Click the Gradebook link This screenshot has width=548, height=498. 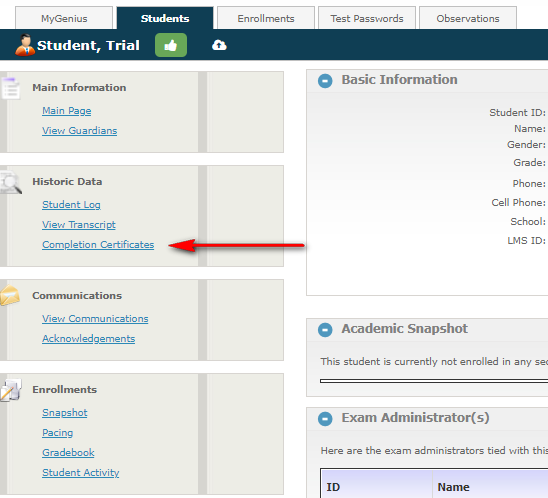tap(68, 453)
